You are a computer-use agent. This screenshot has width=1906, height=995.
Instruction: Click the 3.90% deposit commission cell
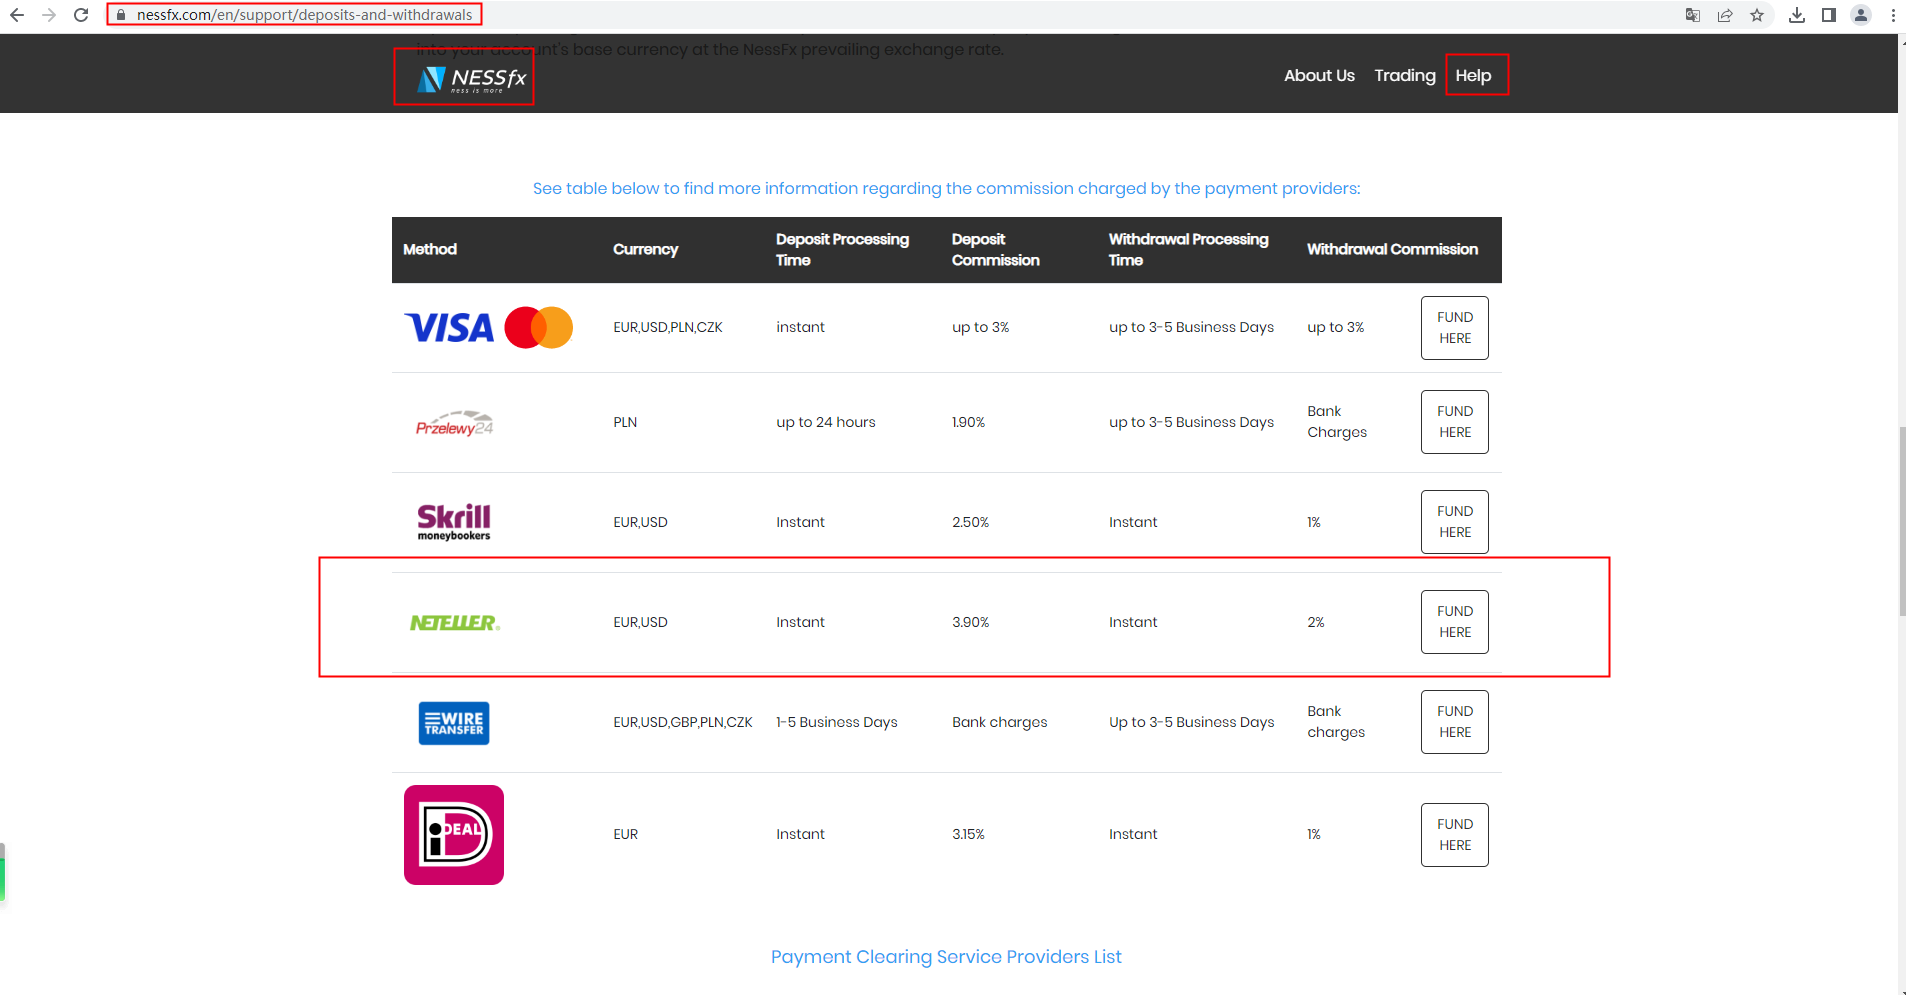pyautogui.click(x=970, y=622)
